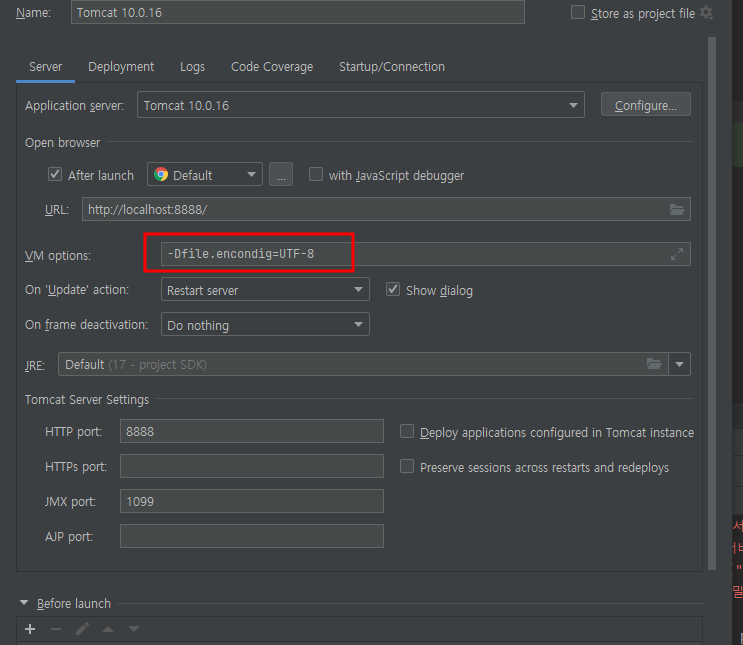Screen dimensions: 743x645
Task: Enable Store as project file
Action: (x=578, y=12)
